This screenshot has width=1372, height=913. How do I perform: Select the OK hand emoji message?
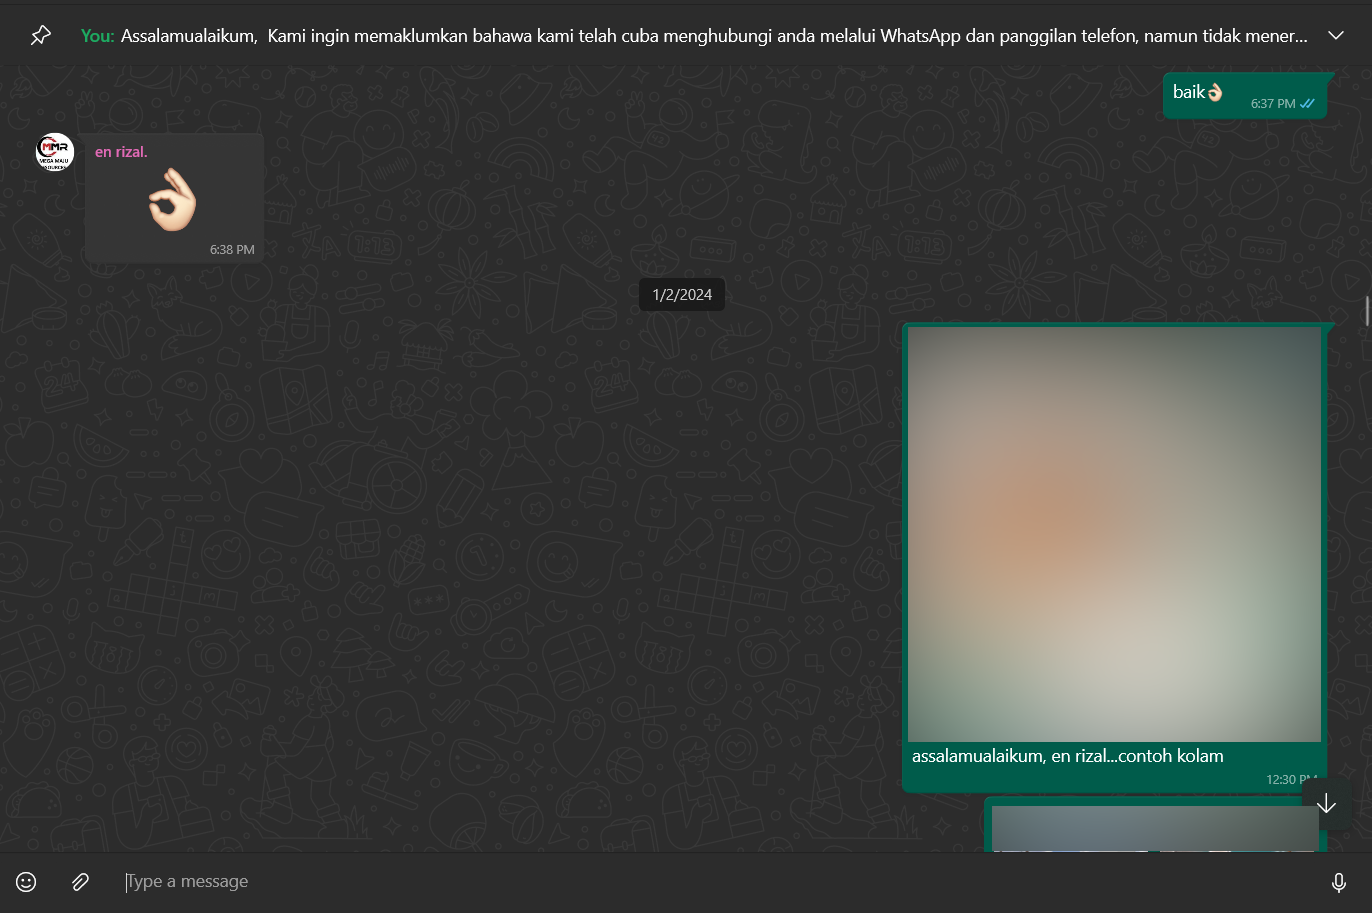(174, 199)
